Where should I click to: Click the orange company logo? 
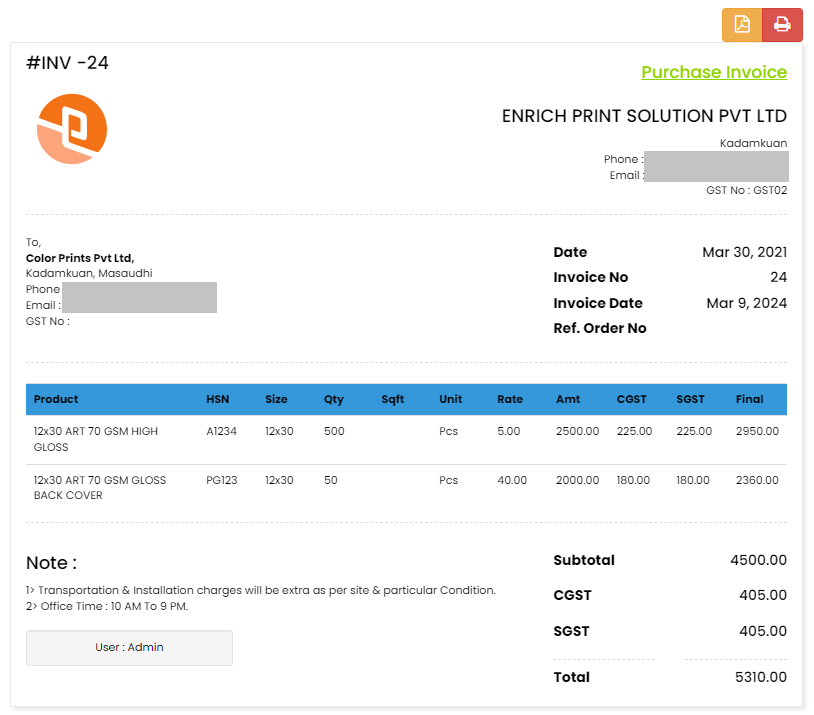pos(72,129)
